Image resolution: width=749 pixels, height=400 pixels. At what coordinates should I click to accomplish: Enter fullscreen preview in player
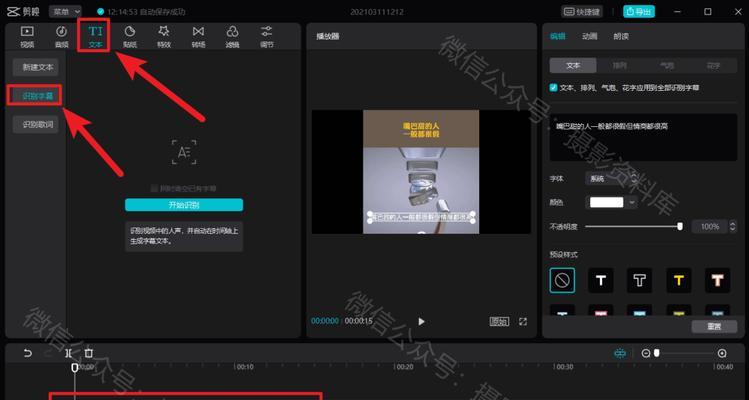tap(523, 322)
